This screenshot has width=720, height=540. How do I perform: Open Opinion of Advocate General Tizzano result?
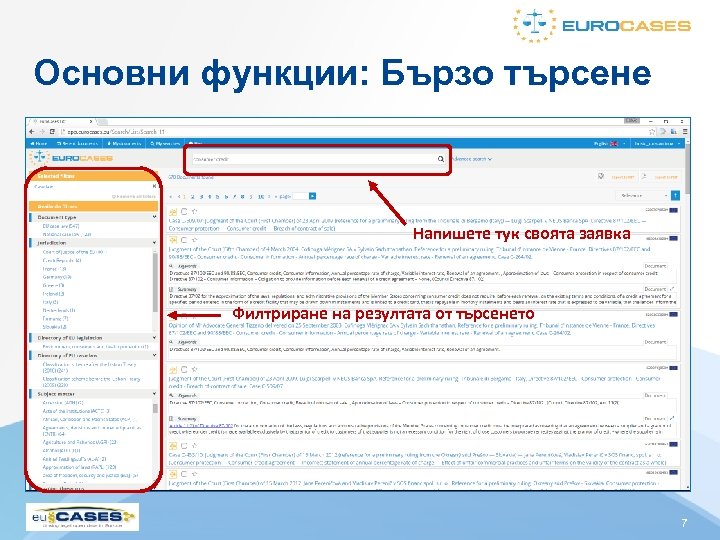412,329
